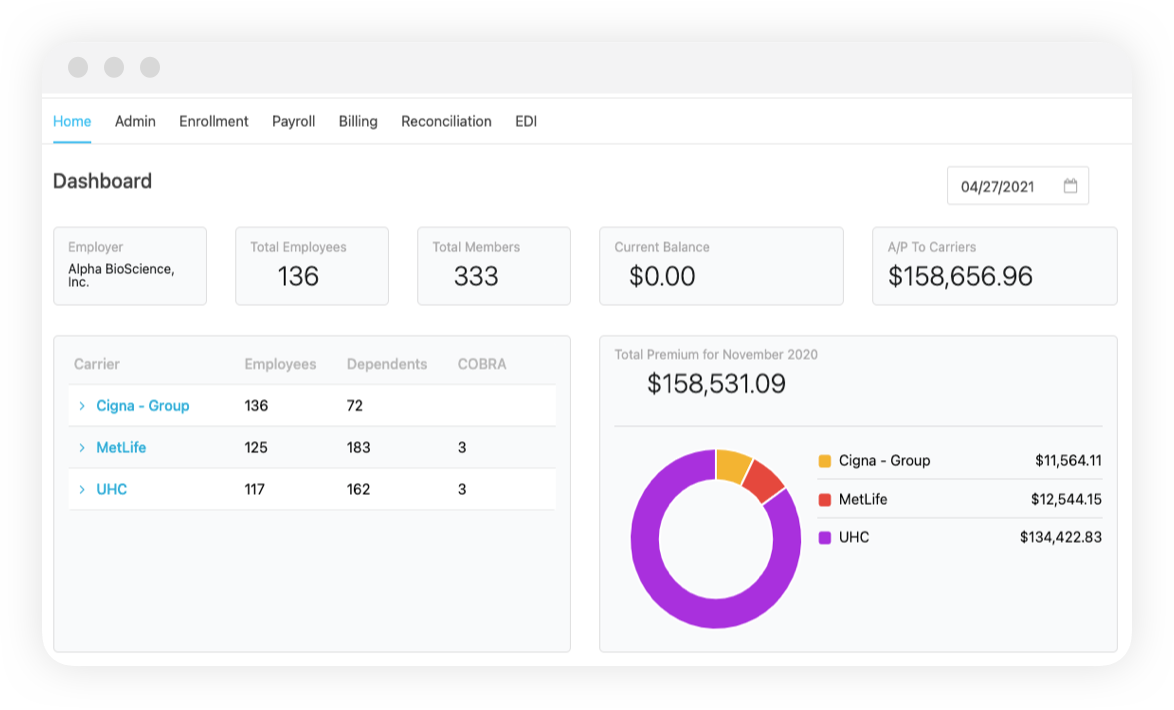Open the UHC carrier link
This screenshot has height=710, width=1174.
pos(112,489)
